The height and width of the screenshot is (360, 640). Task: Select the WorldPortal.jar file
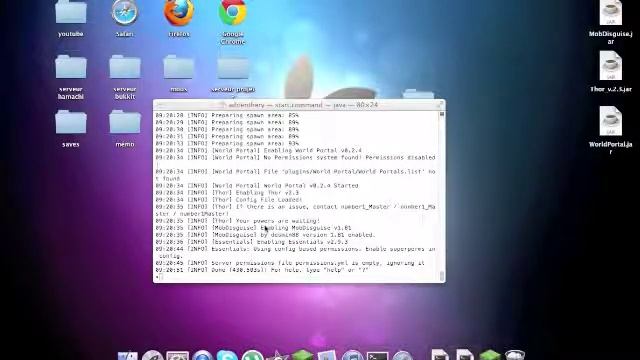(611, 130)
